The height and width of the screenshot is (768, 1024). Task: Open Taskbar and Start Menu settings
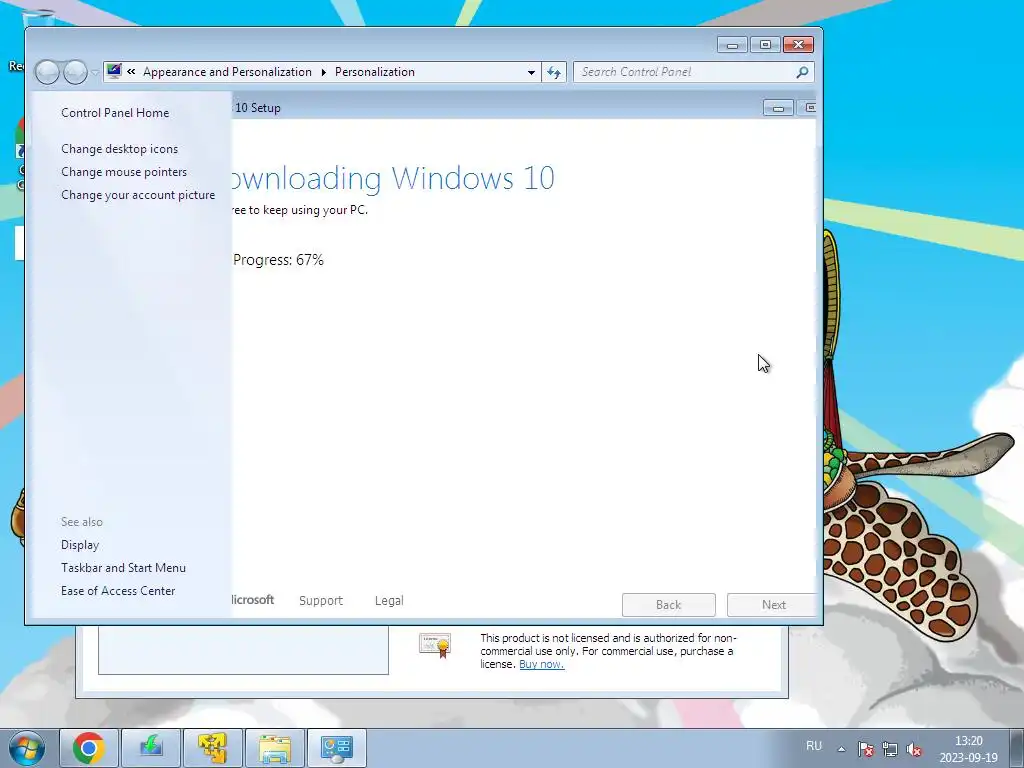(x=123, y=568)
